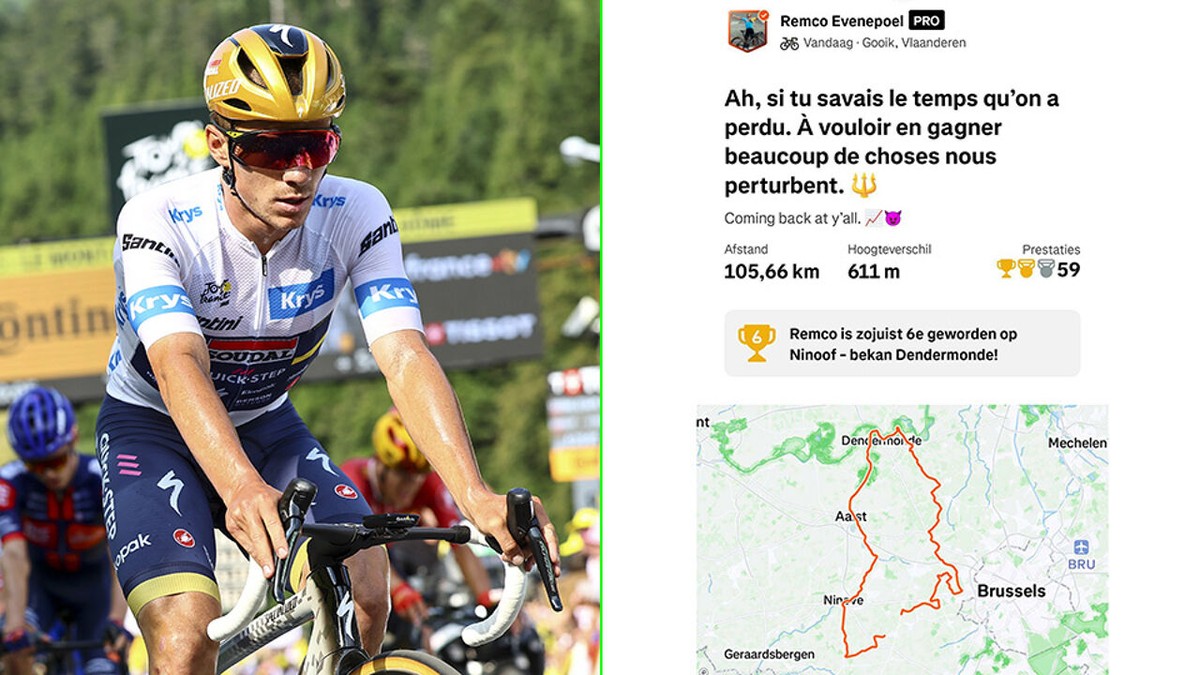
Task: Select the Aalst label on the route map
Action: click(851, 517)
